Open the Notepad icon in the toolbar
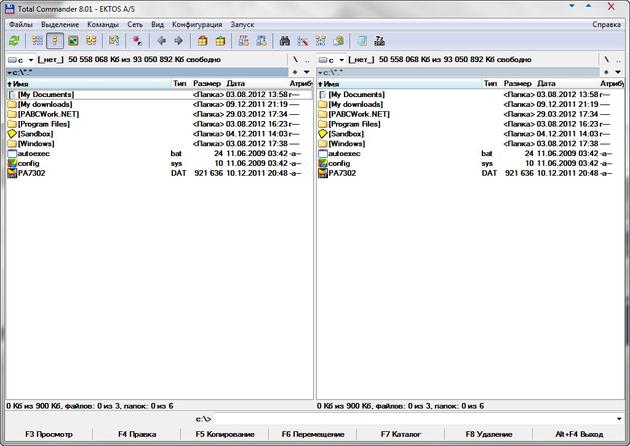This screenshot has height=446, width=630. (361, 41)
